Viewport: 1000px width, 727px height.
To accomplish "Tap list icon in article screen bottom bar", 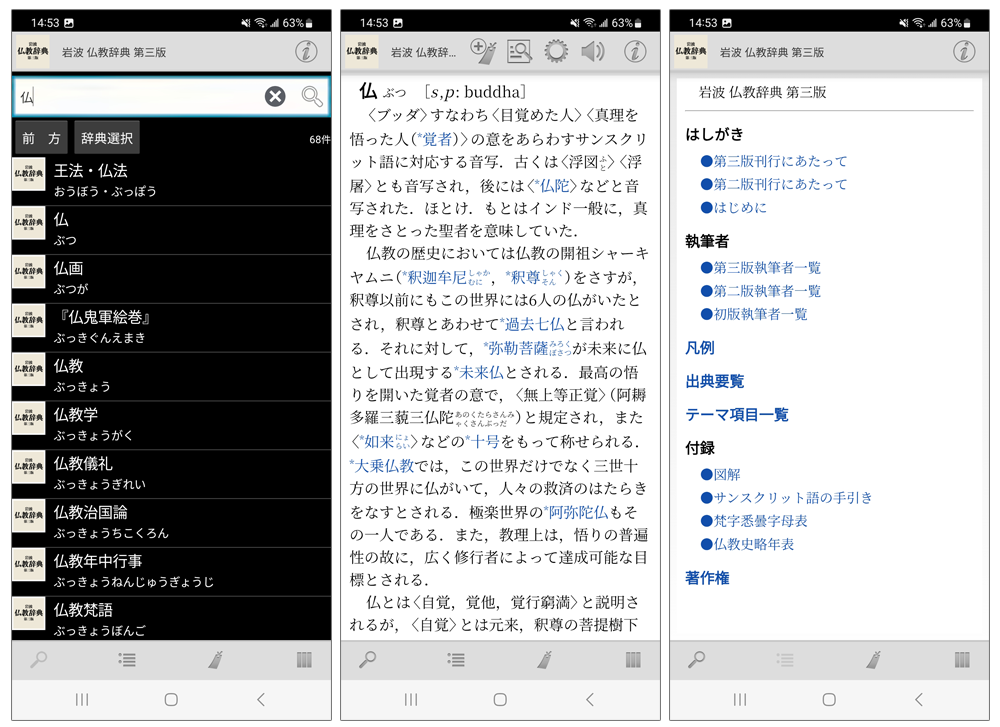I will point(456,660).
